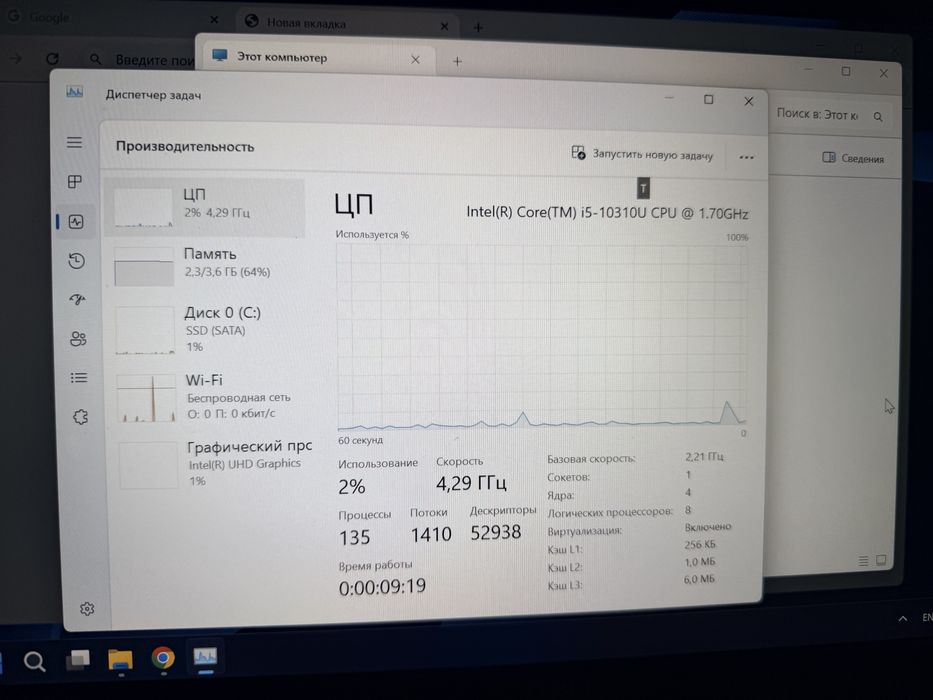Open File Explorer from taskbar
The width and height of the screenshot is (933, 700).
click(120, 659)
